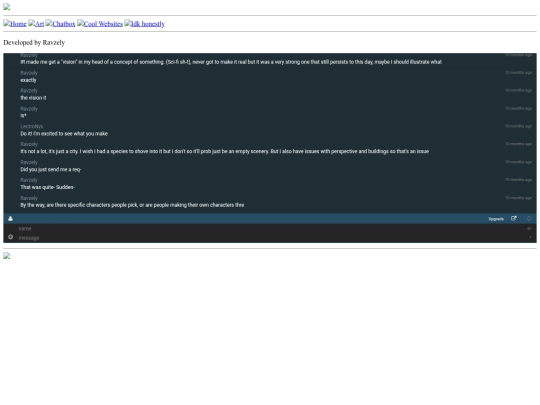Click the login icon beside name field
This screenshot has height=405, width=540.
(x=529, y=228)
